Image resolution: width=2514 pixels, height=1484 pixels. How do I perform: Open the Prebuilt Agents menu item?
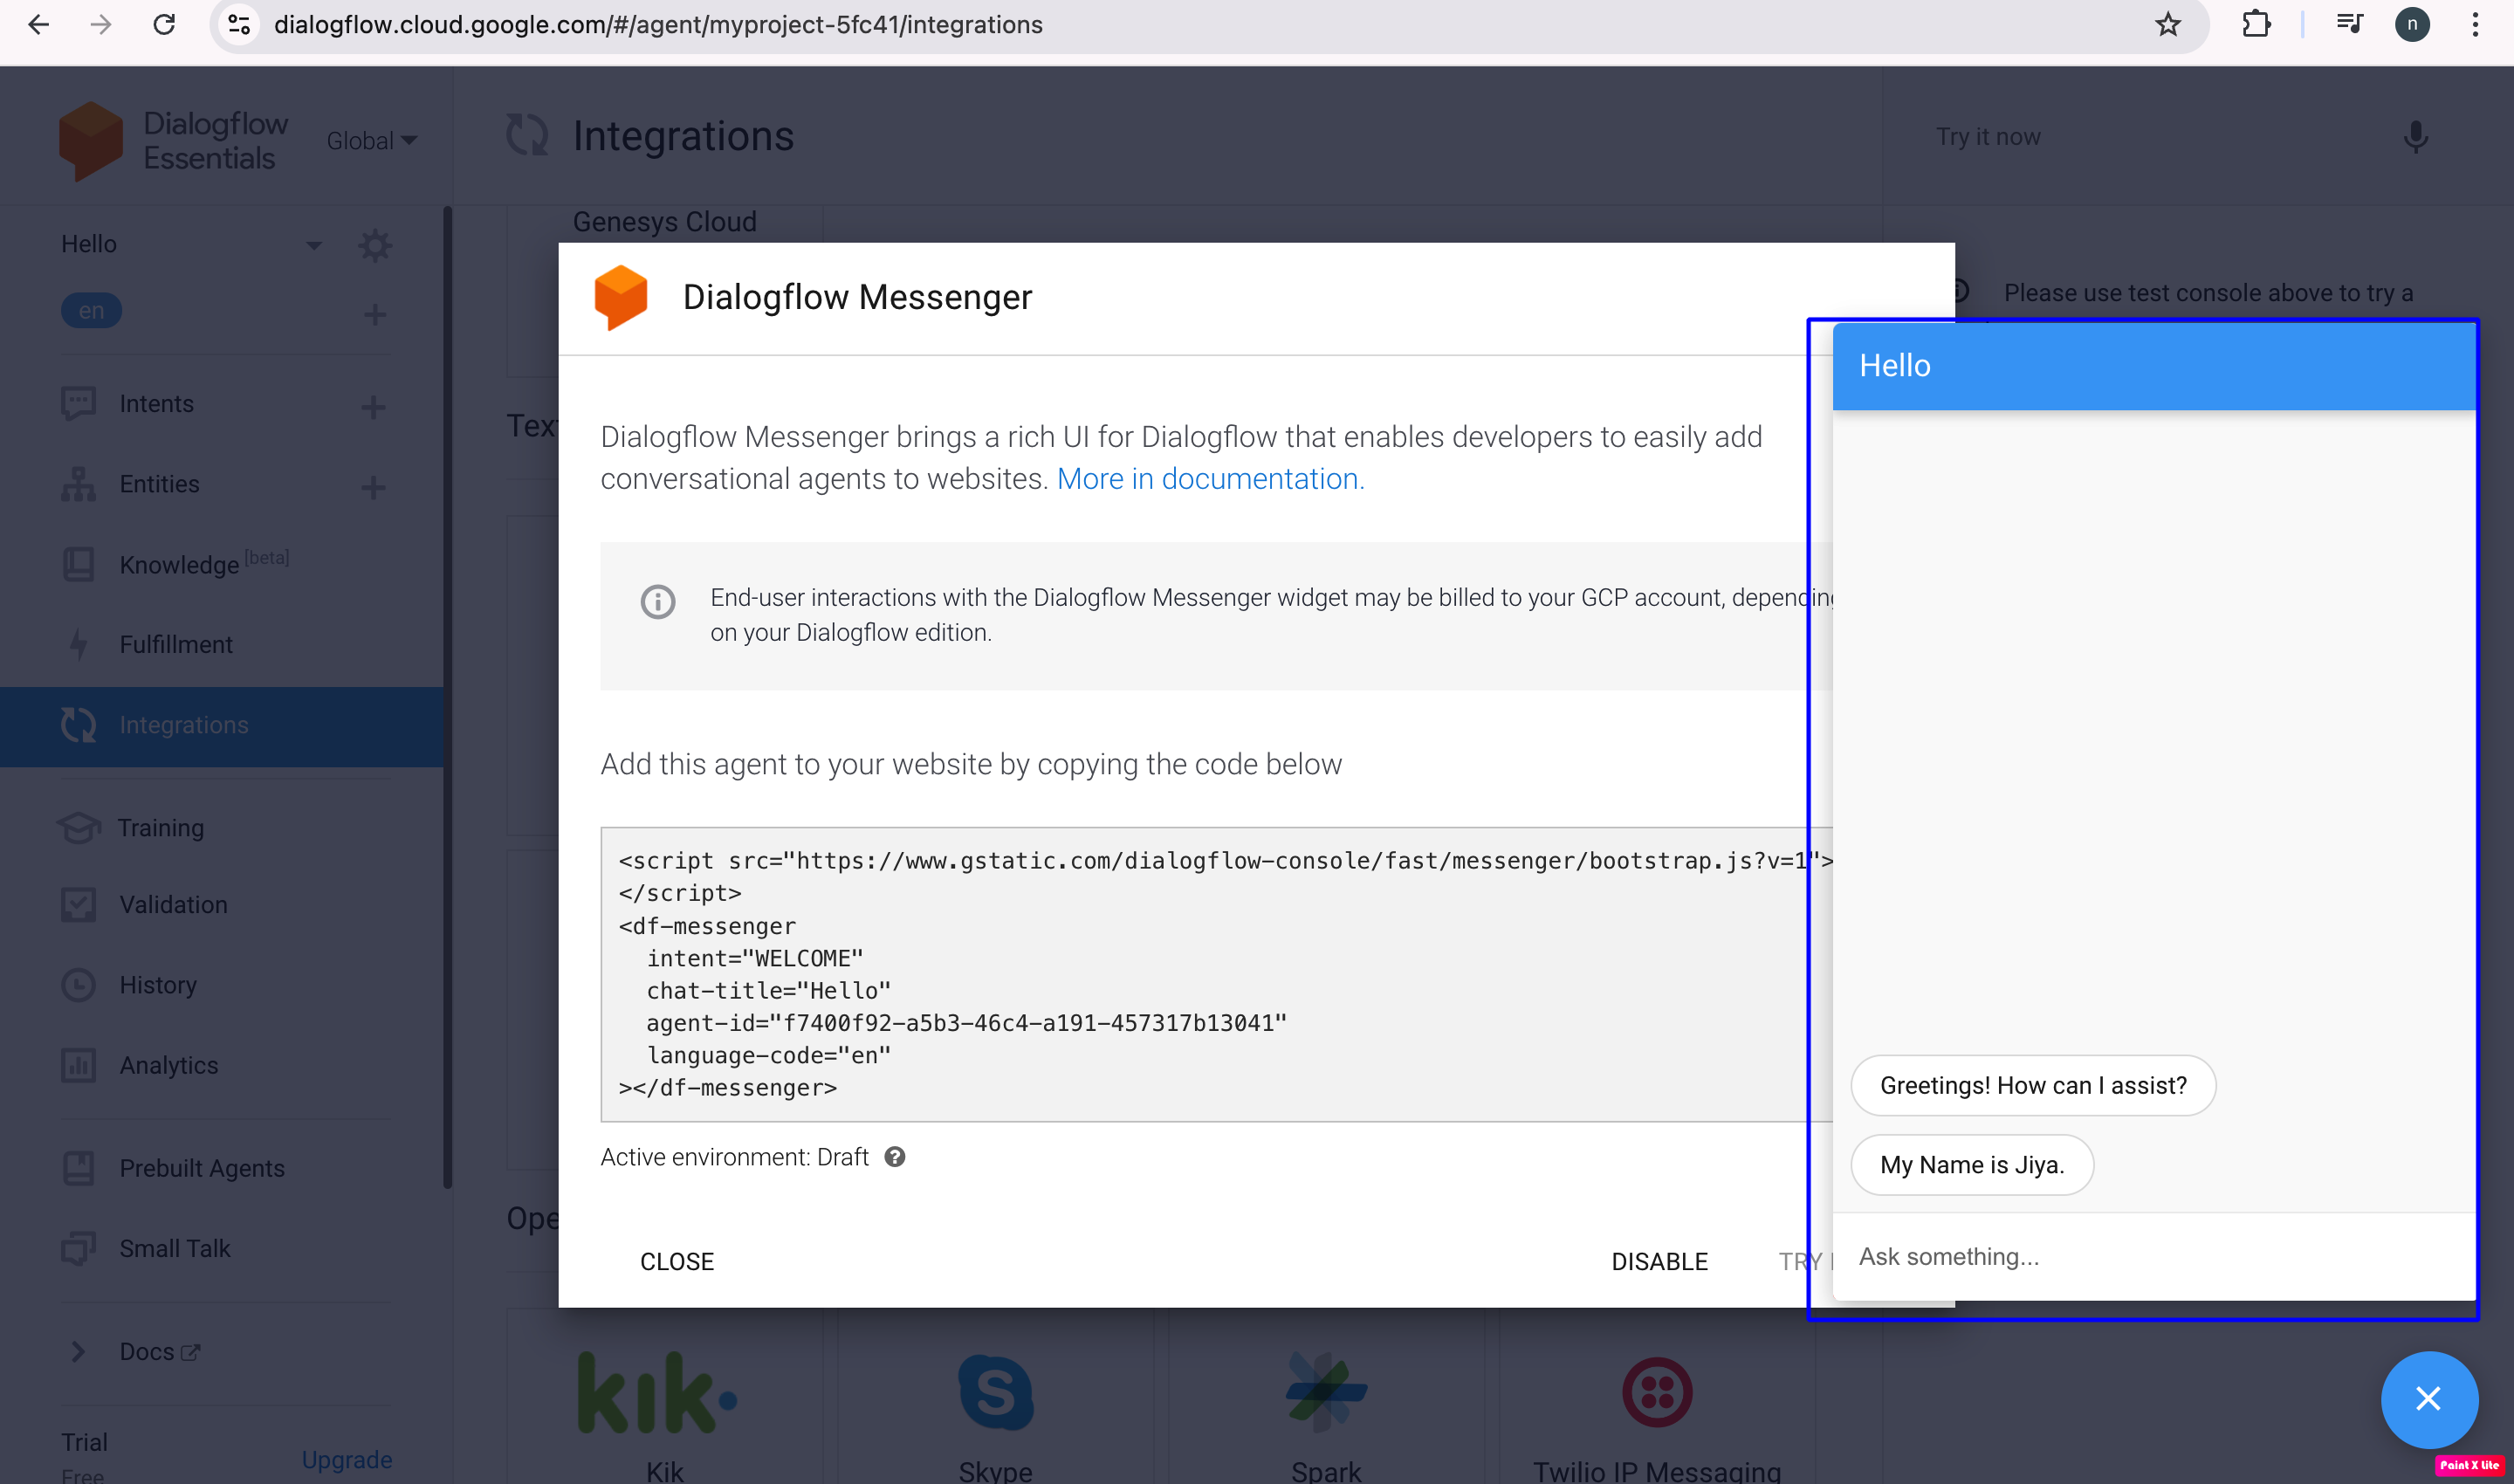coord(200,1168)
